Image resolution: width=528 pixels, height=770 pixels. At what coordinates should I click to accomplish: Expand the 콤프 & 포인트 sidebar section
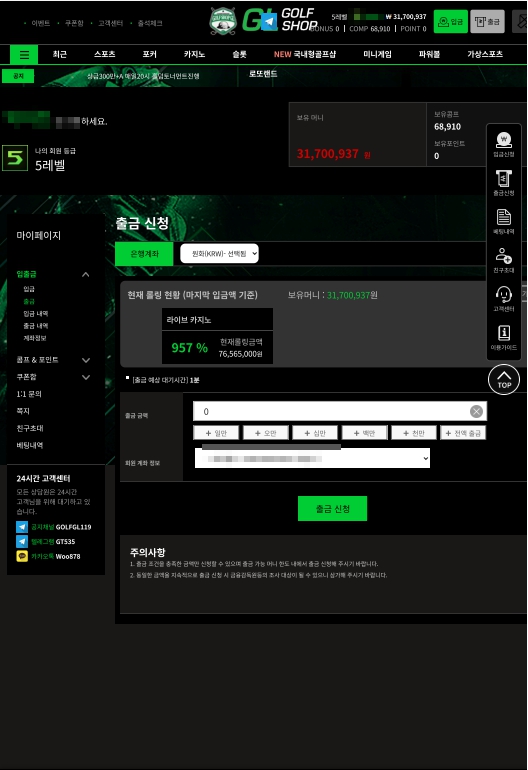coord(86,360)
